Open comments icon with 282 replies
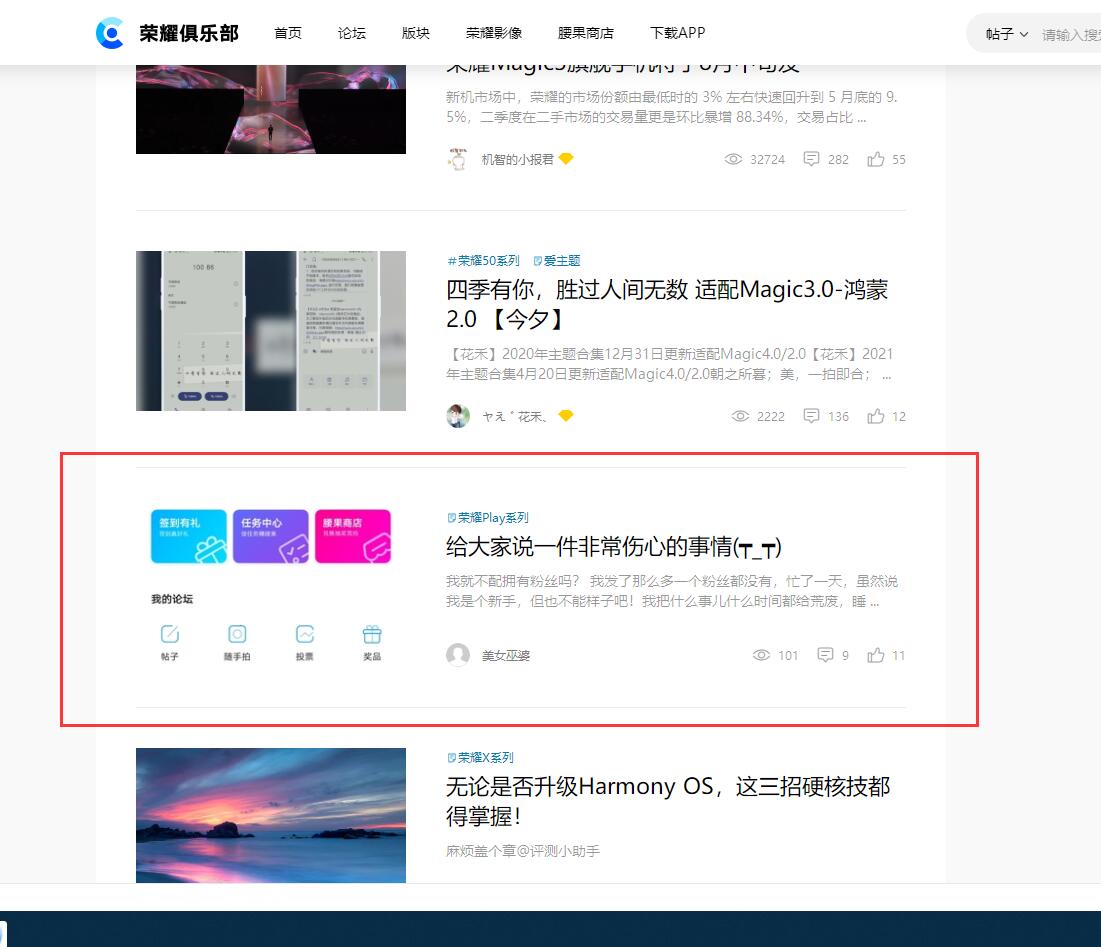This screenshot has width=1101, height=947. (811, 159)
